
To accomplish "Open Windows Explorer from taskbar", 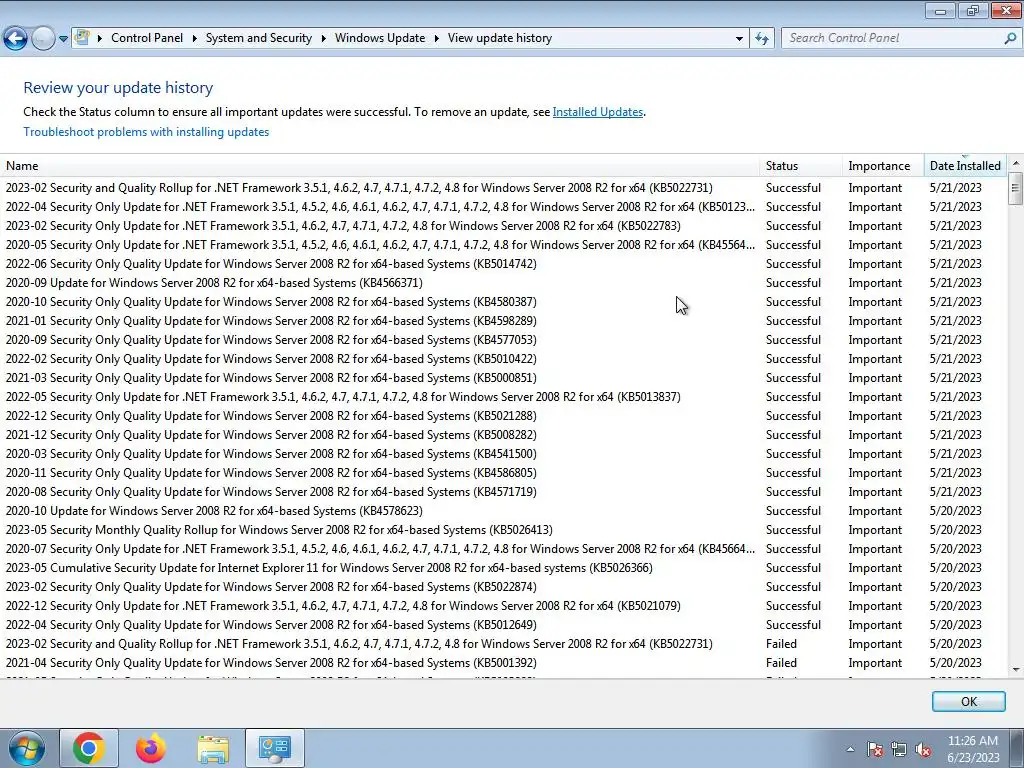I will coord(213,748).
